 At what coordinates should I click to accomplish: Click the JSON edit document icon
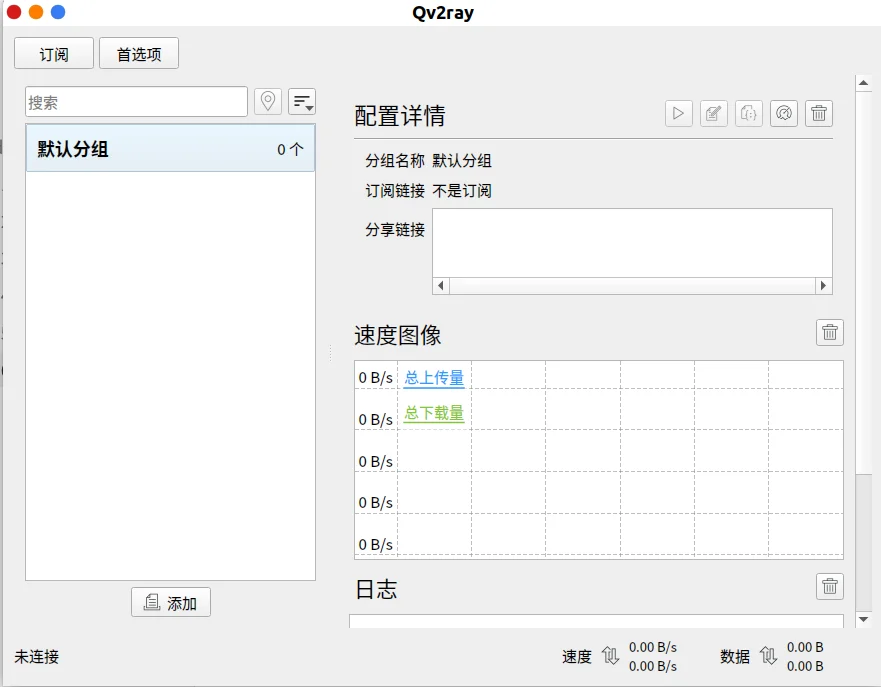pos(749,113)
